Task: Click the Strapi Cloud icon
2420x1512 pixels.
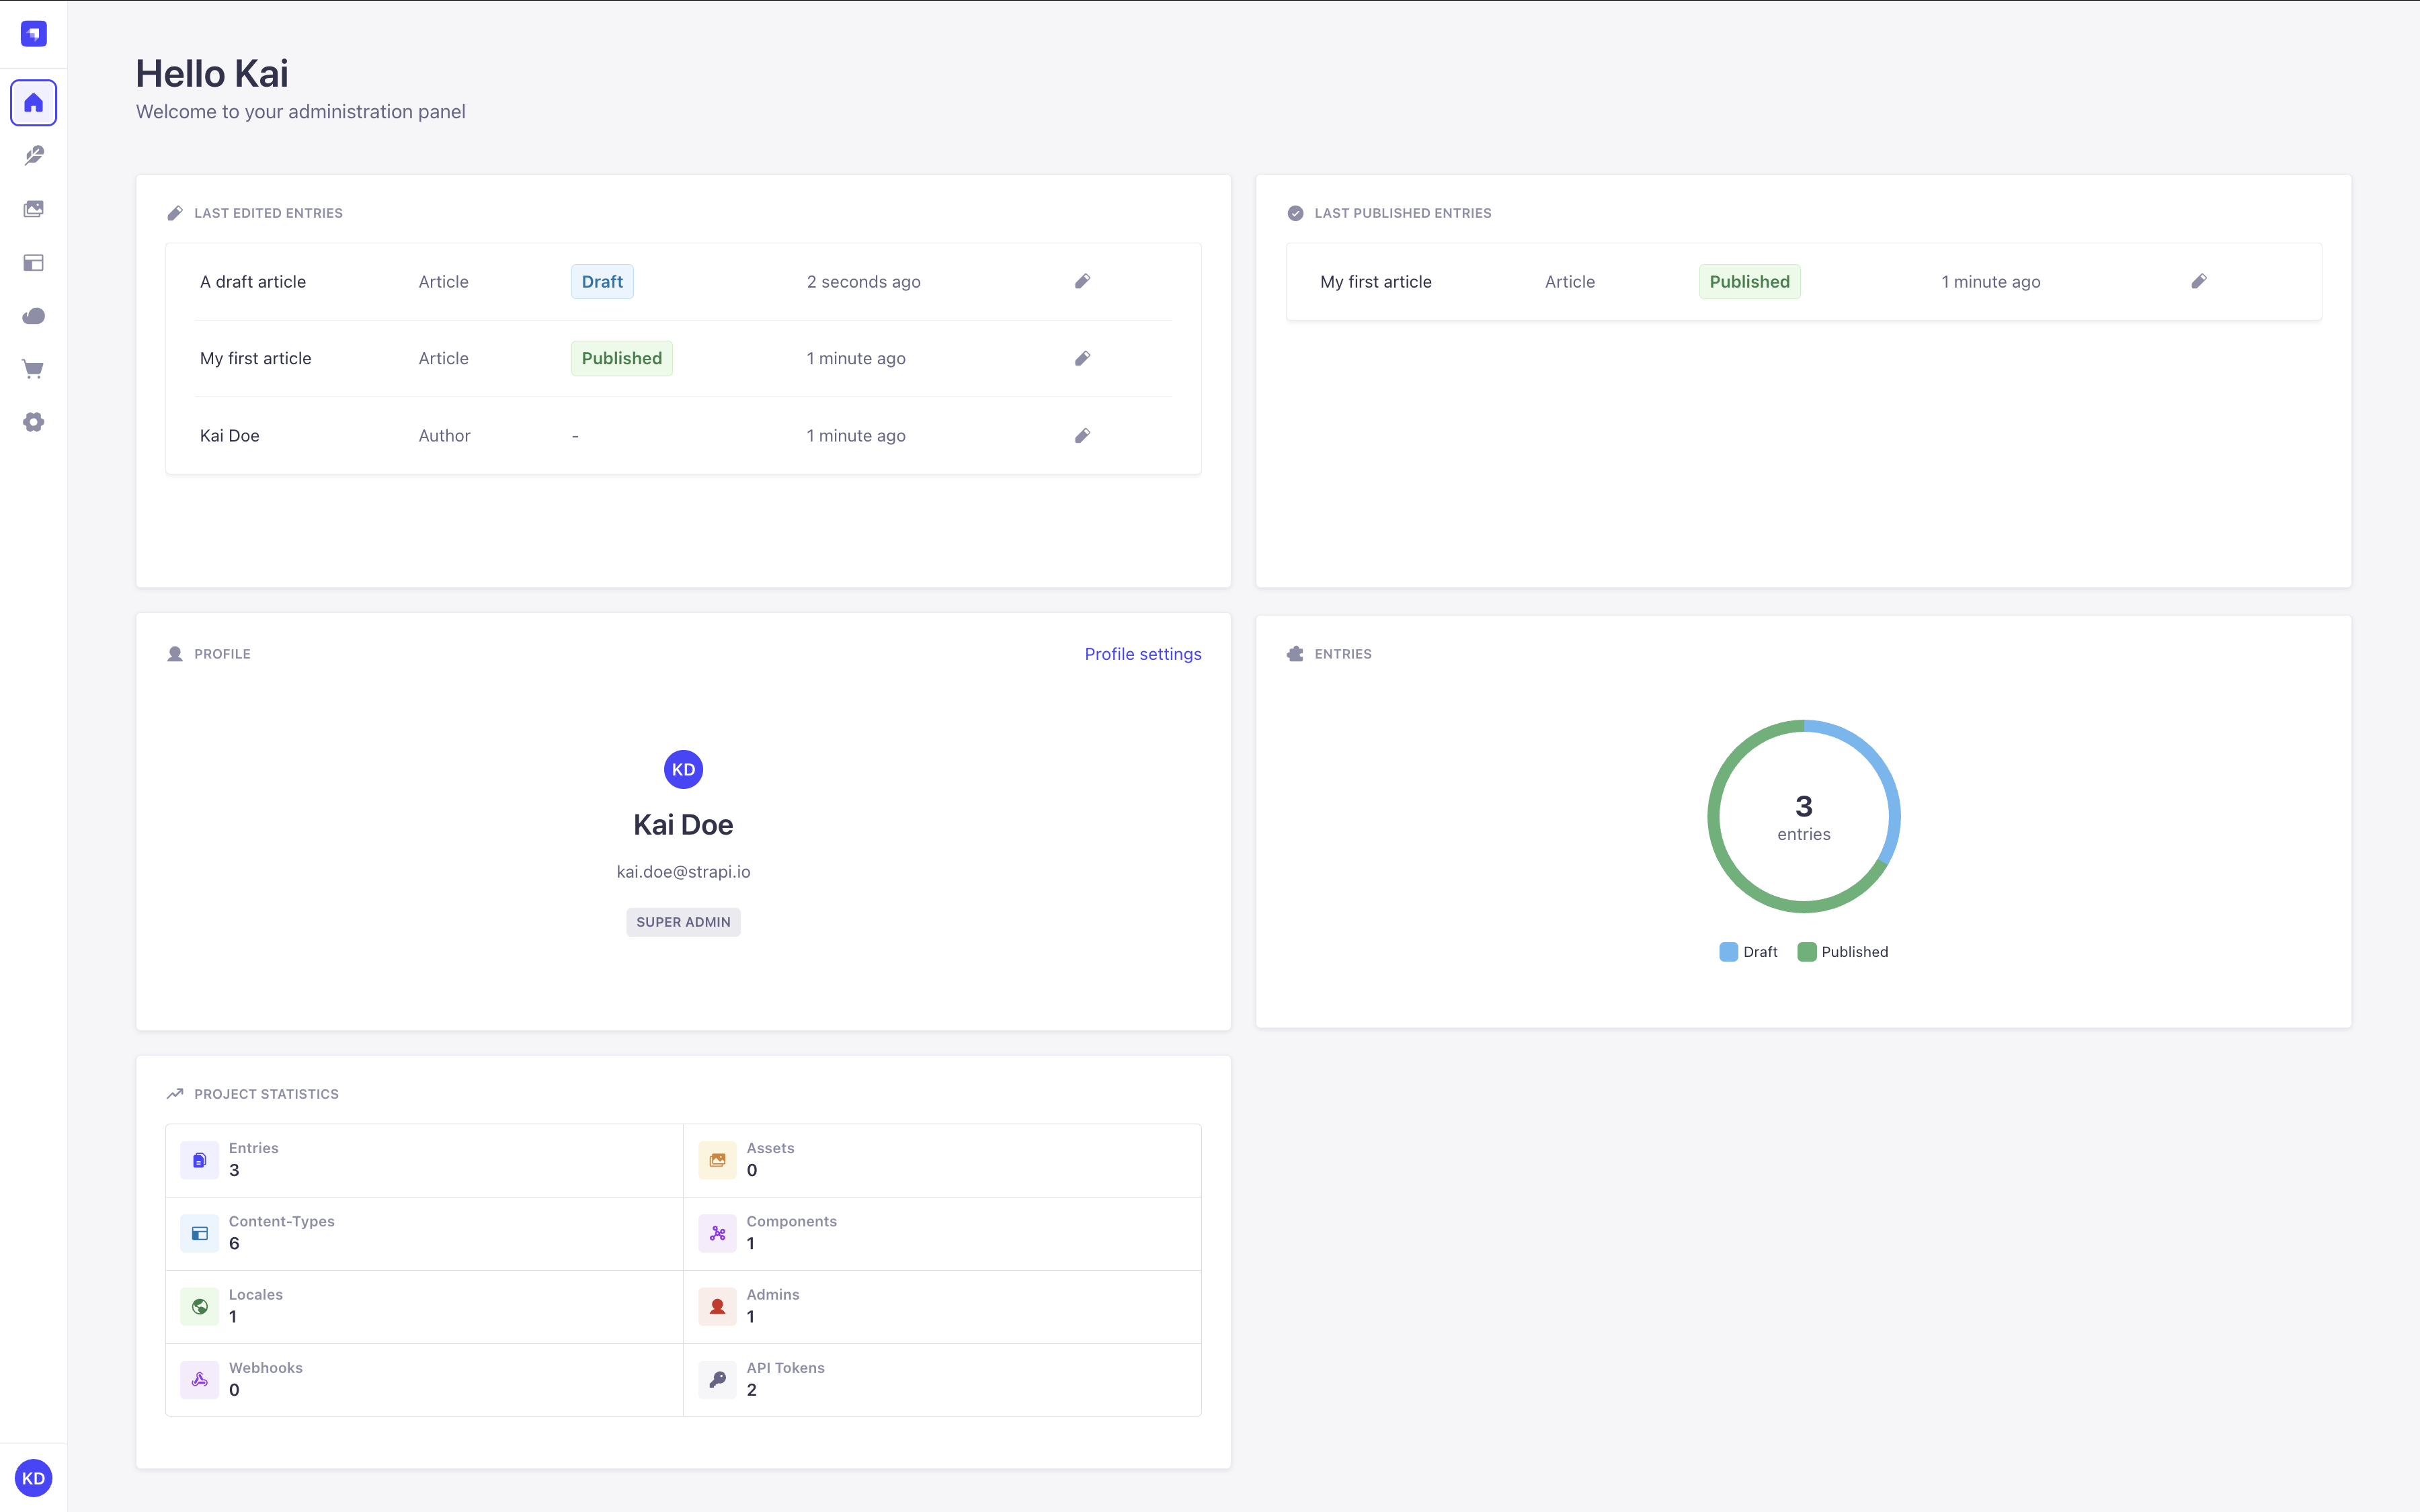Action: coord(33,316)
